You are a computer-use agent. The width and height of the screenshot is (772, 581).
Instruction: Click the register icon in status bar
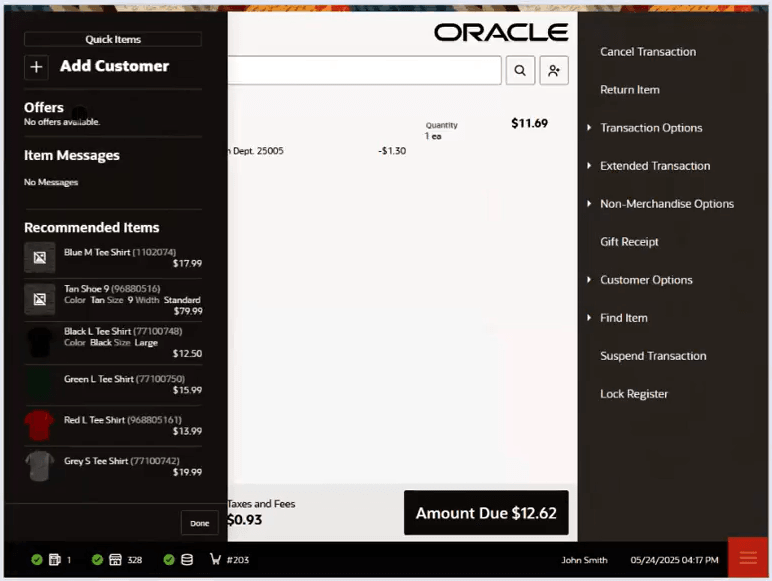click(55, 559)
